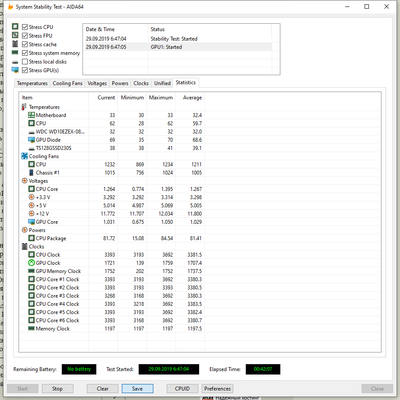Click the Status column header in log

click(x=210, y=29)
